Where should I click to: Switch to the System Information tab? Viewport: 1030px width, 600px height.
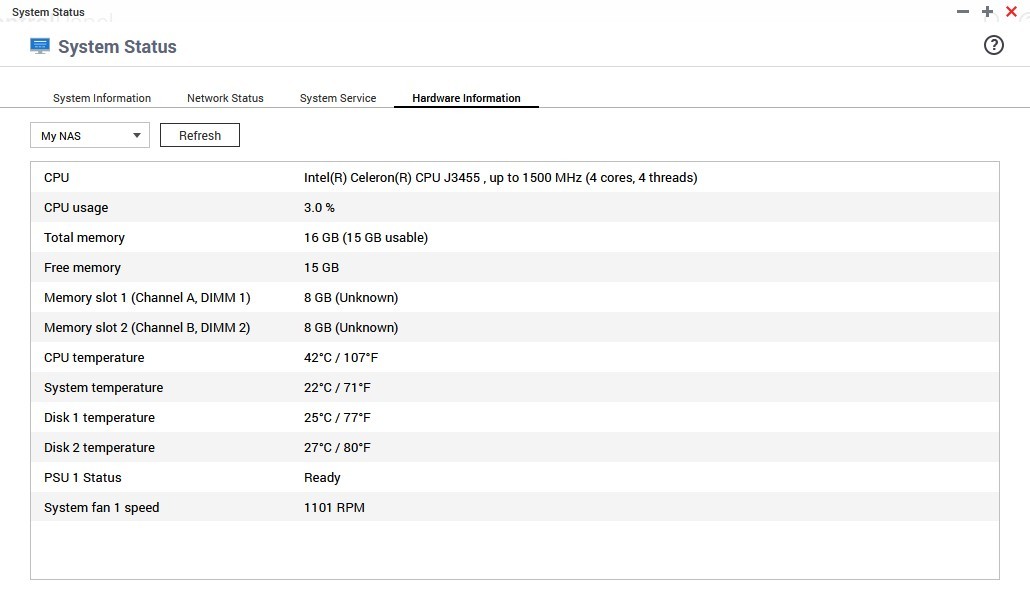click(x=102, y=98)
